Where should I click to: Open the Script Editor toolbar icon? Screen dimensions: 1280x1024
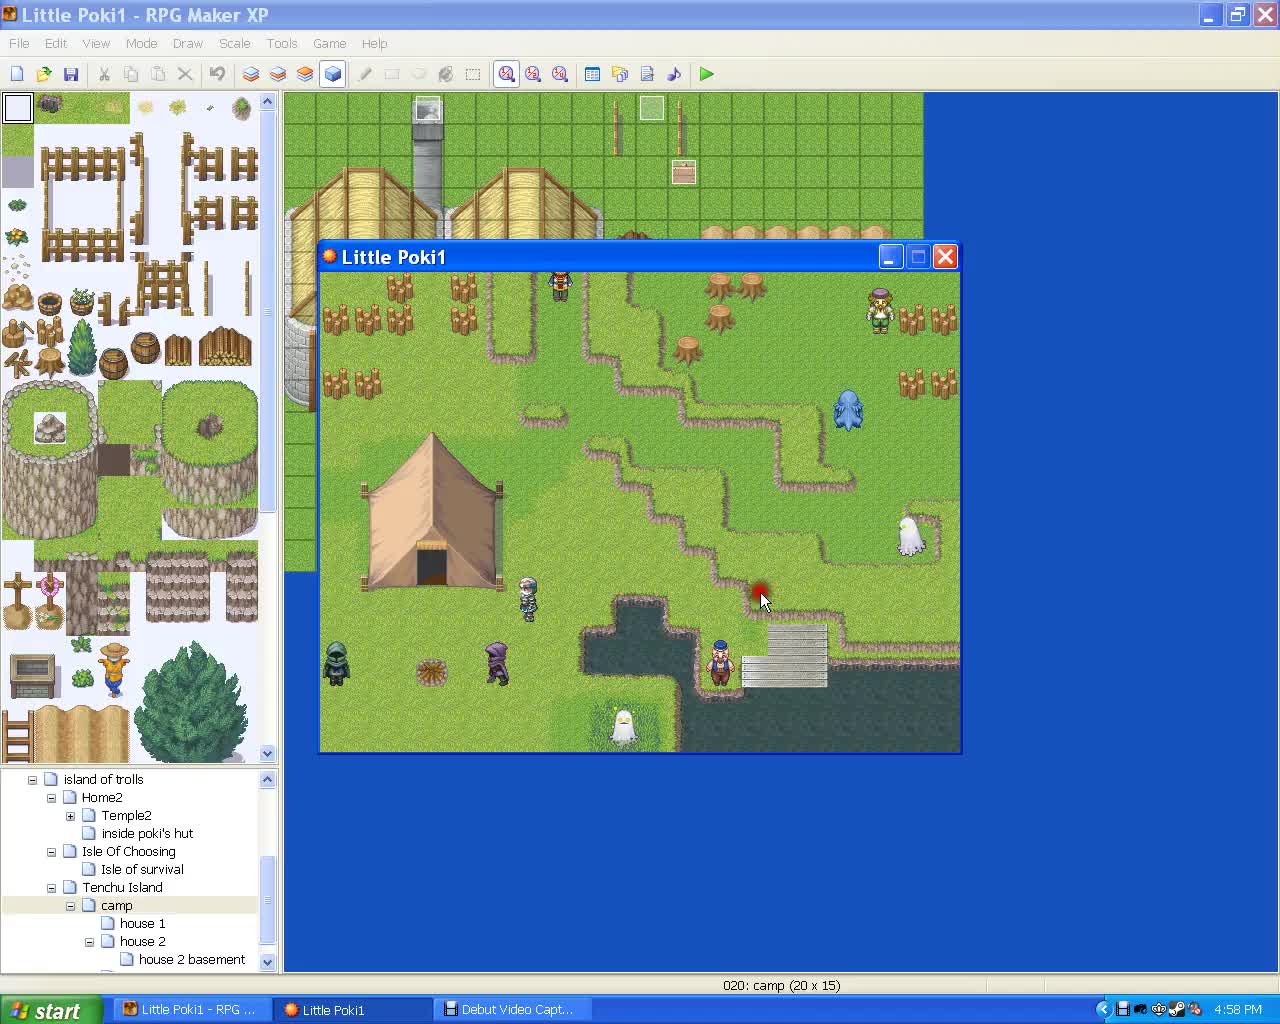(647, 74)
